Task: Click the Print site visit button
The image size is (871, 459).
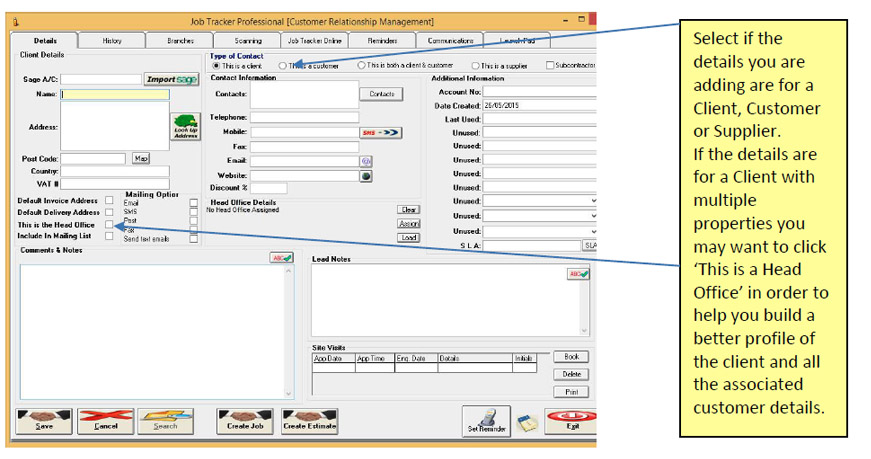Action: point(571,392)
